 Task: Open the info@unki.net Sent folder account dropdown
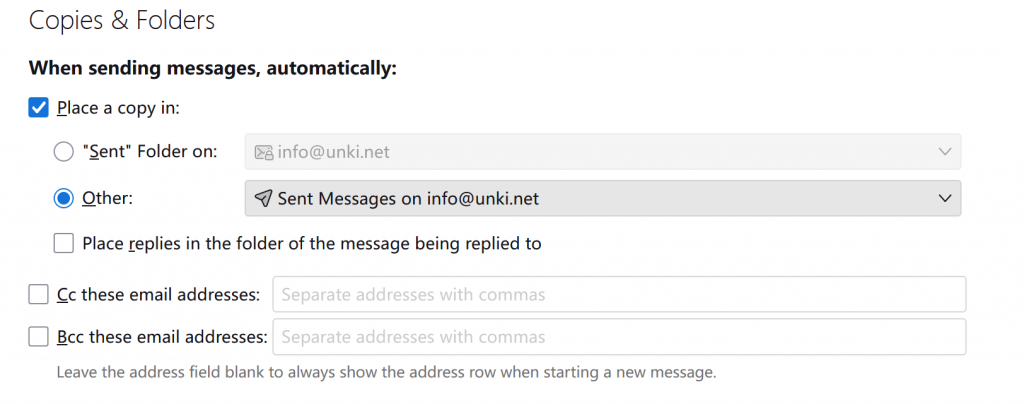point(602,152)
